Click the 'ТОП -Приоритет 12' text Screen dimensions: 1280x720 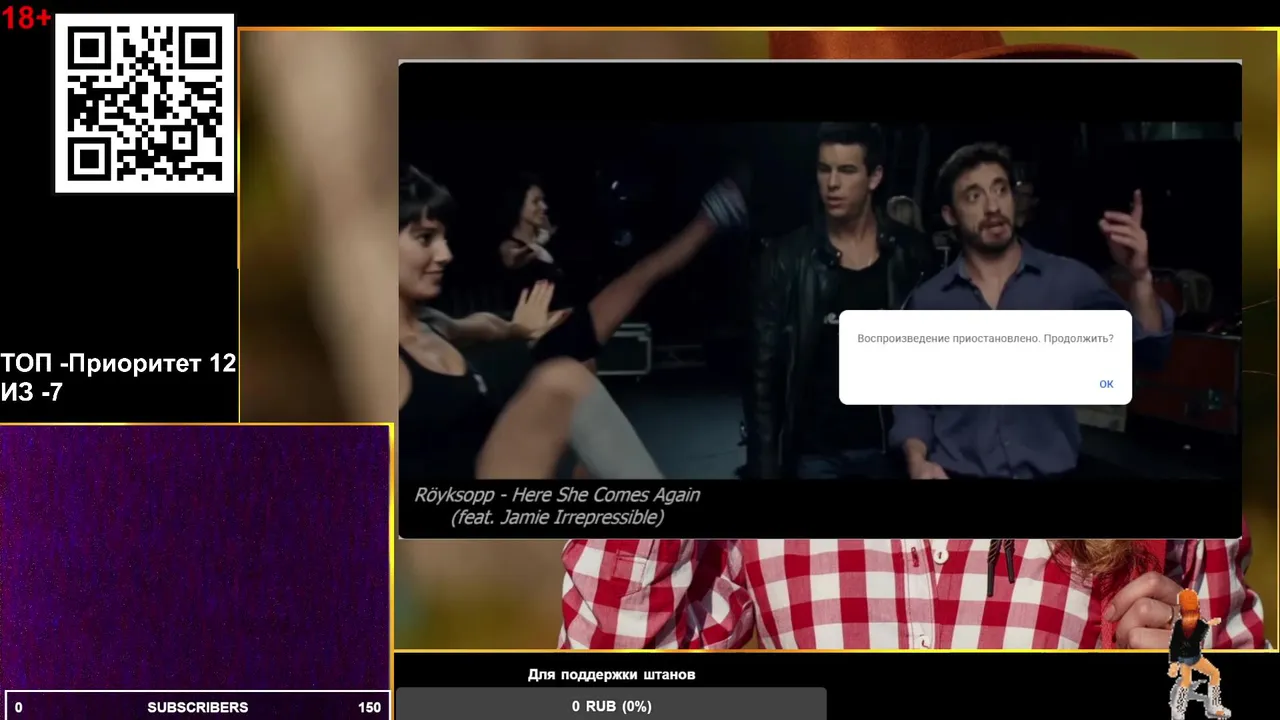click(118, 363)
